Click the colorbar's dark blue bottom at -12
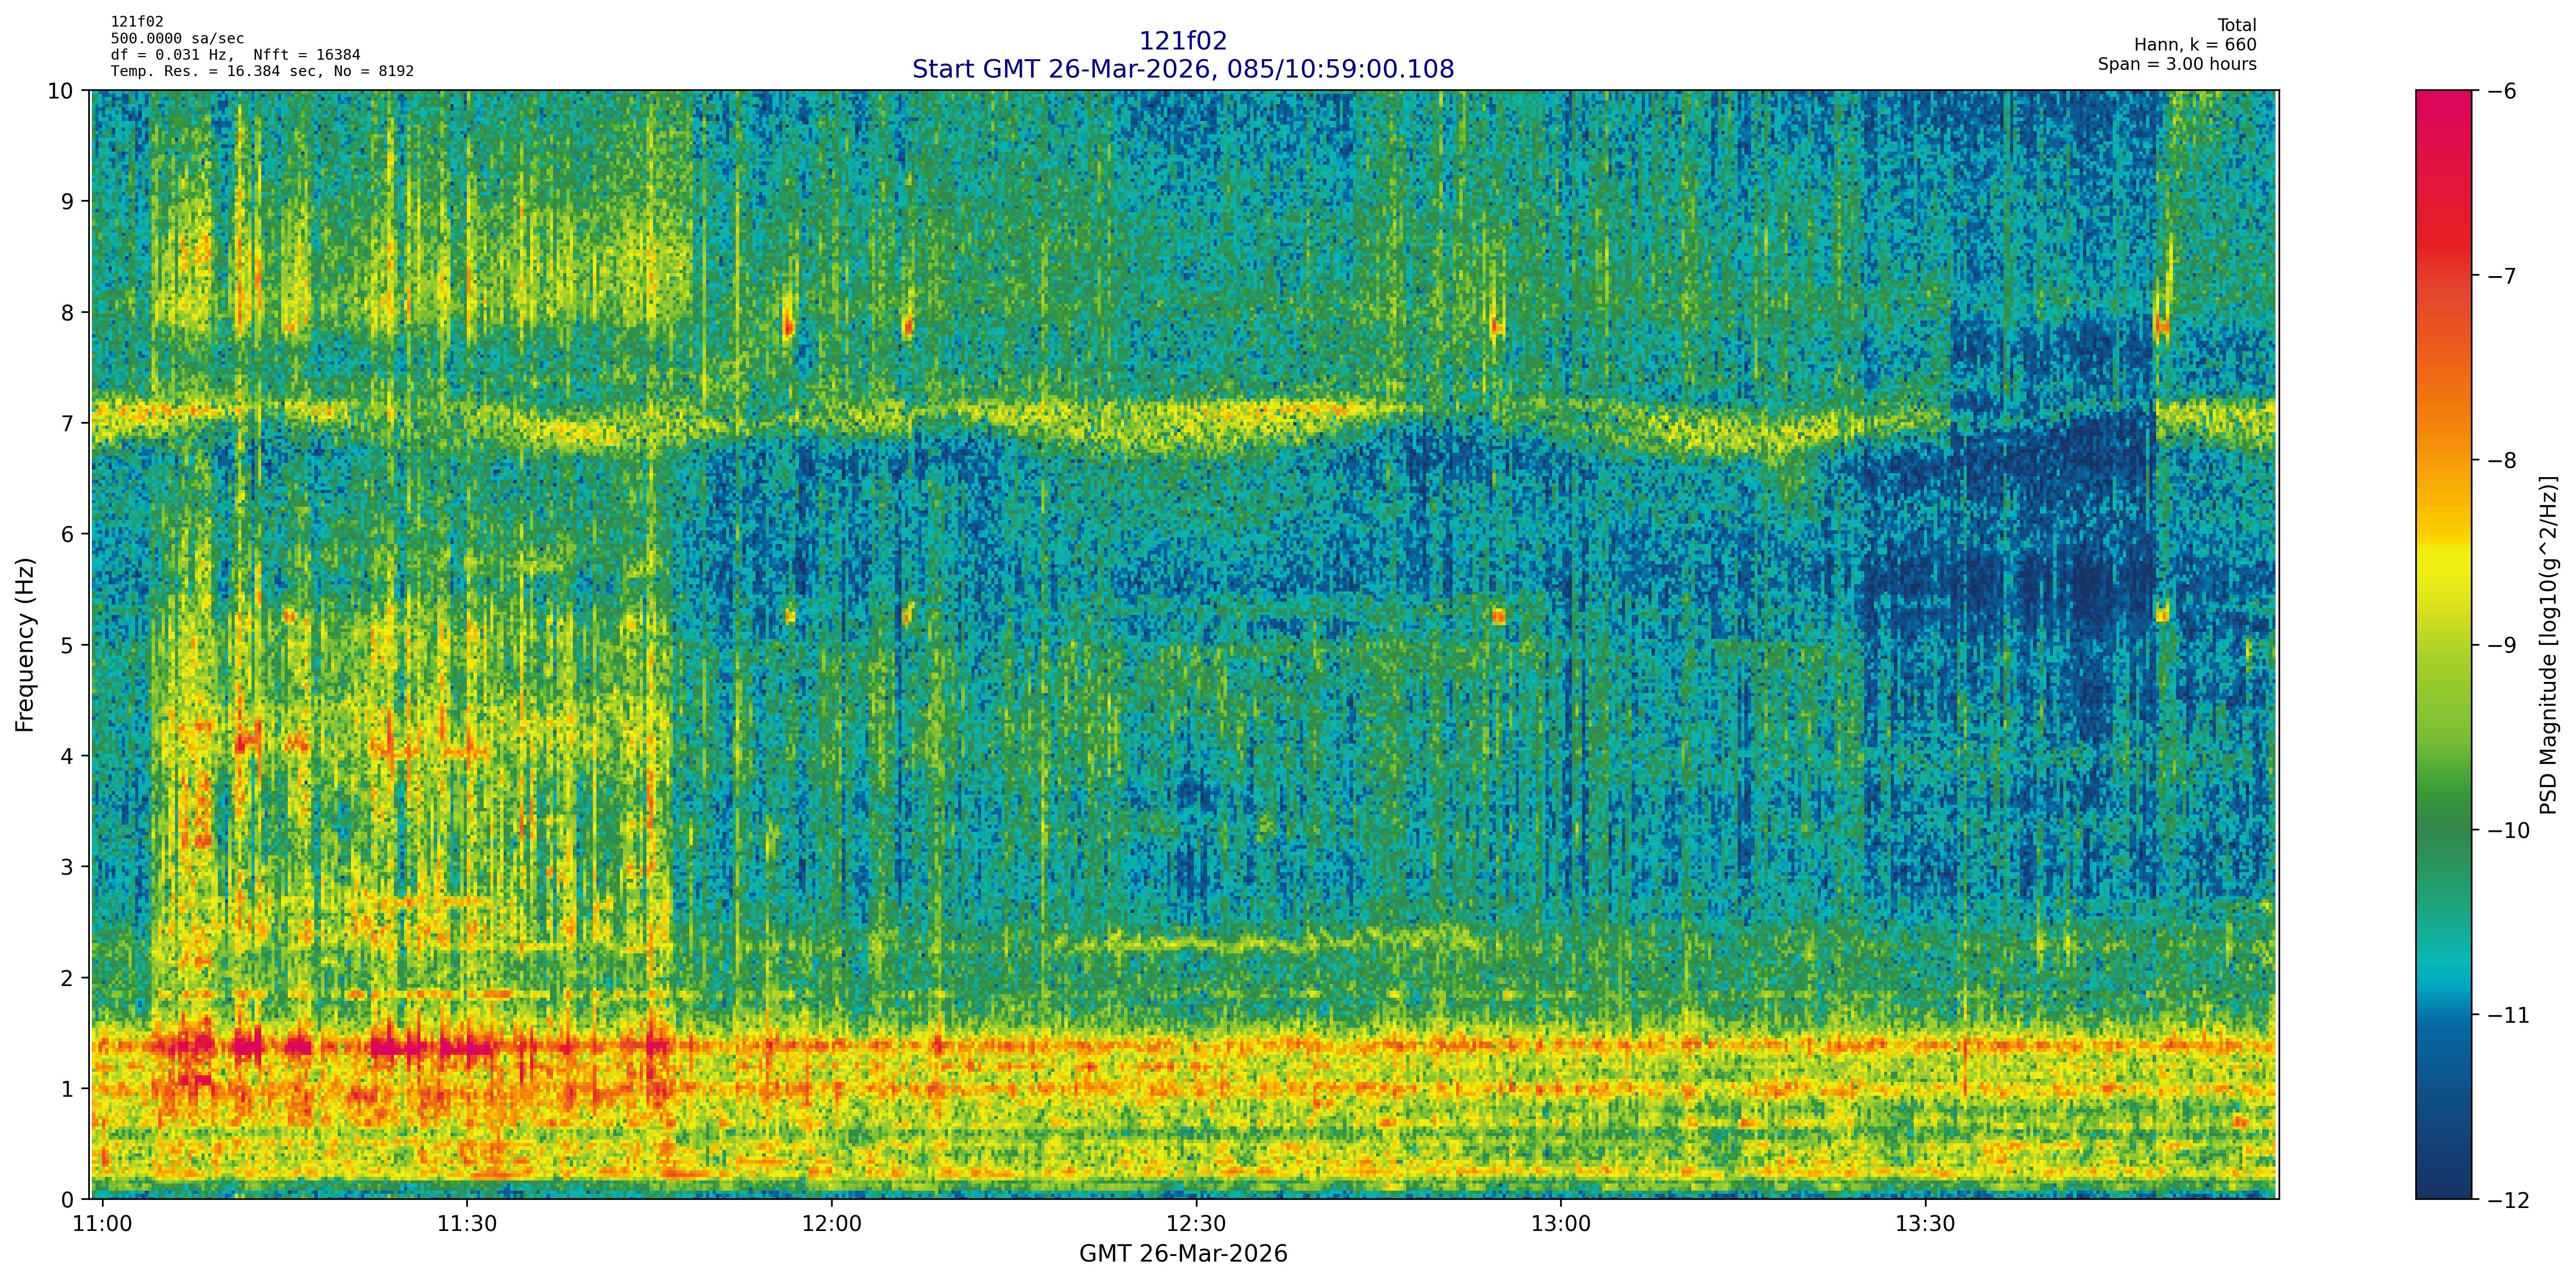The height and width of the screenshot is (1282, 2576). coord(2443,1190)
